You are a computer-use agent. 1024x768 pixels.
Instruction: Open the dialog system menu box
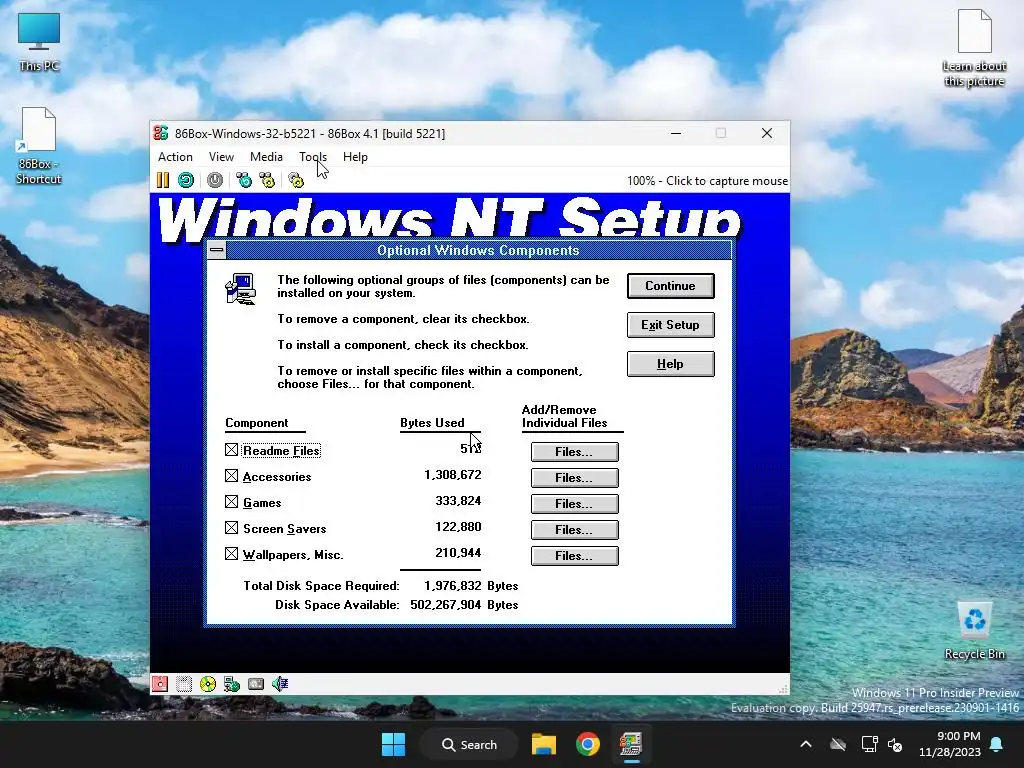pyautogui.click(x=217, y=250)
